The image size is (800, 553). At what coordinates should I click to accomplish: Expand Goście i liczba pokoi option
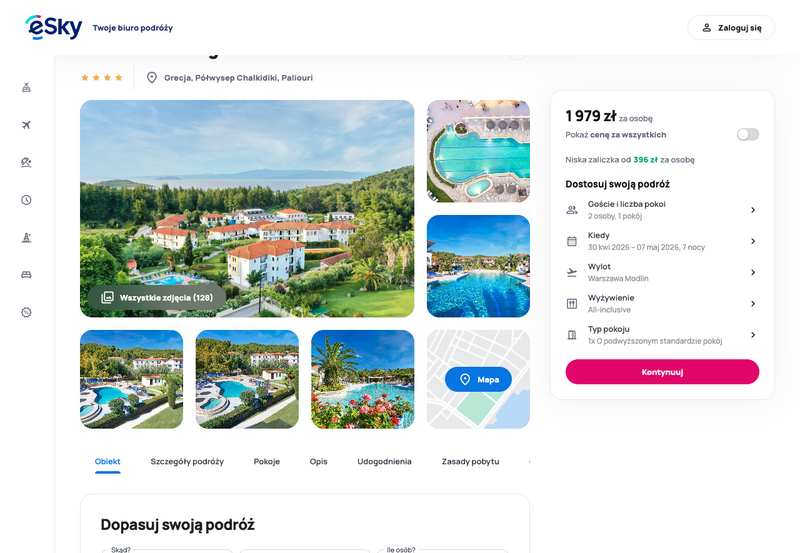[x=662, y=210]
